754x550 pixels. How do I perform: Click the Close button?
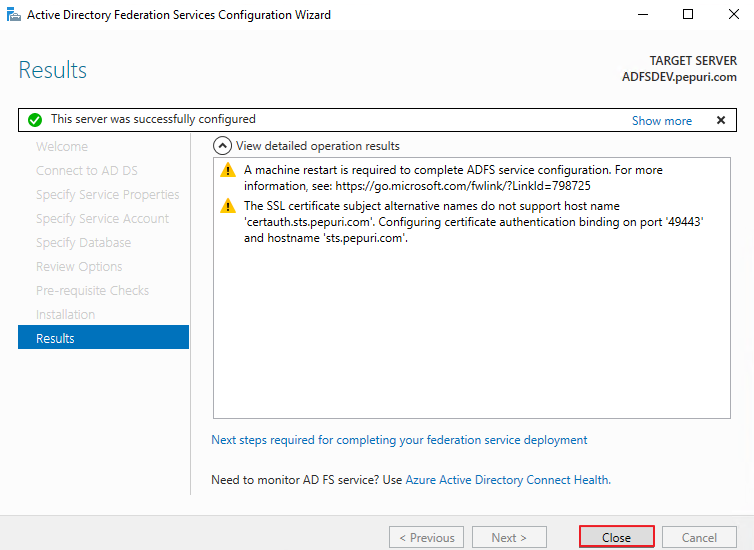pos(616,537)
